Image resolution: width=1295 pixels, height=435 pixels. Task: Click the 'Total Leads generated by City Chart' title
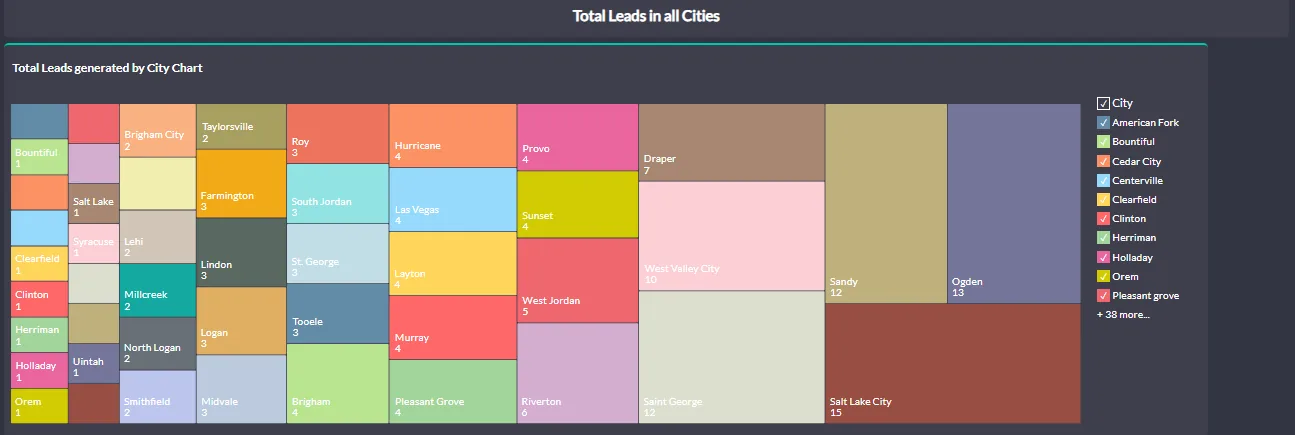pos(108,68)
